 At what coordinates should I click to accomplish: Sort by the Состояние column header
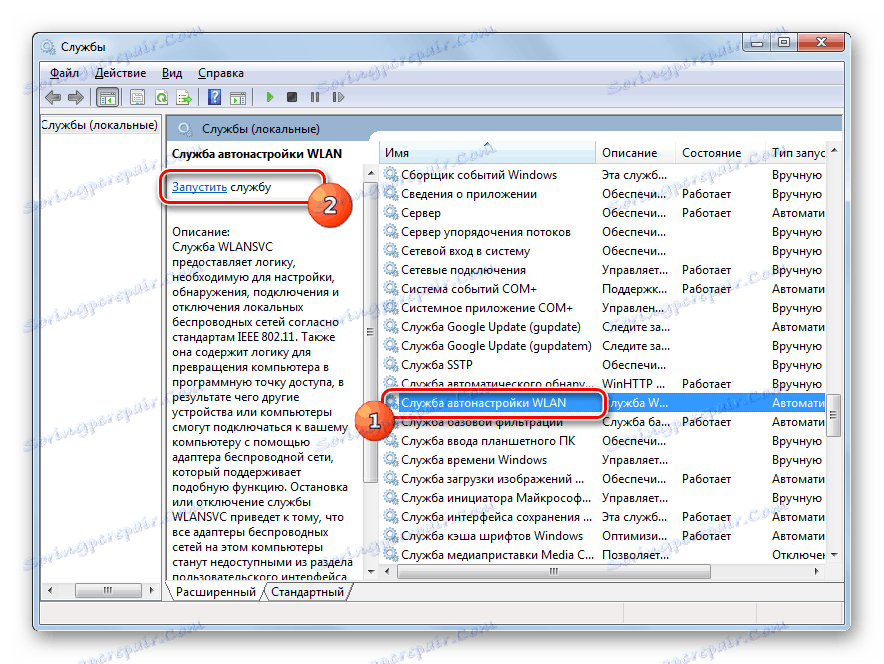(720, 153)
